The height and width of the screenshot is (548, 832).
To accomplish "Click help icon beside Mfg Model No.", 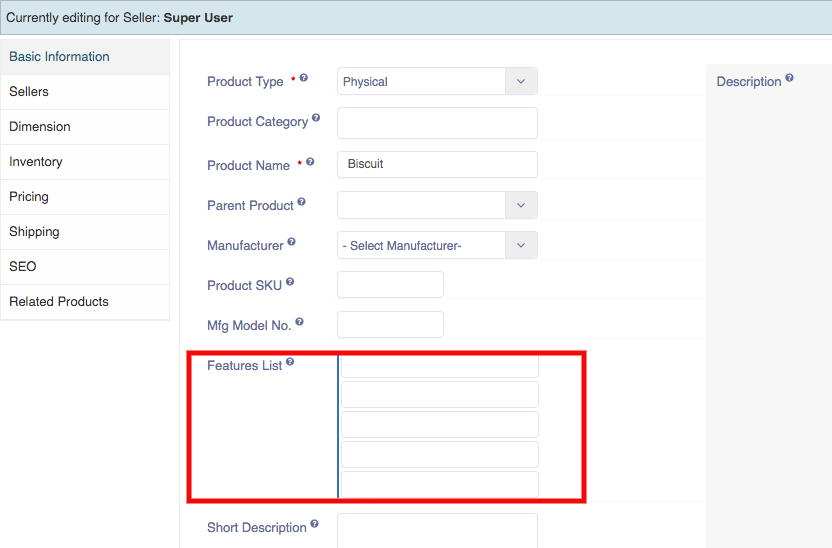I will pyautogui.click(x=299, y=321).
